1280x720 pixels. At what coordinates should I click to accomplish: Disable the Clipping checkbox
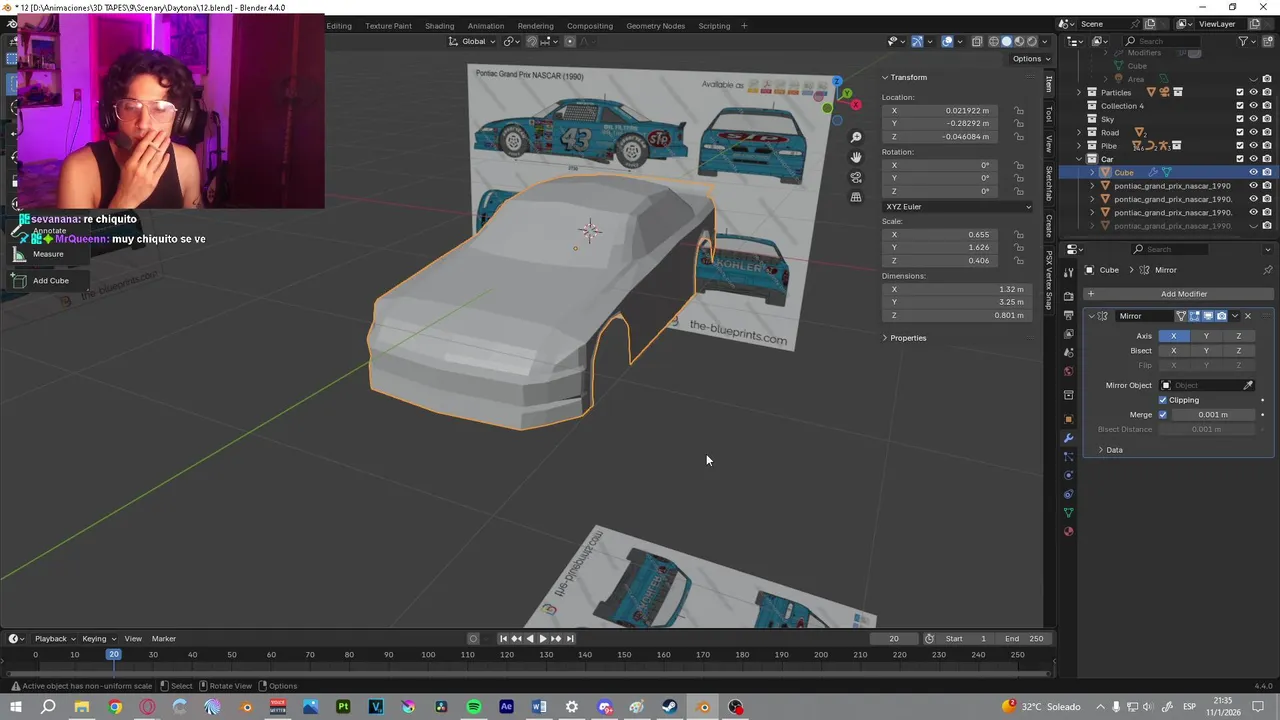click(x=1163, y=400)
